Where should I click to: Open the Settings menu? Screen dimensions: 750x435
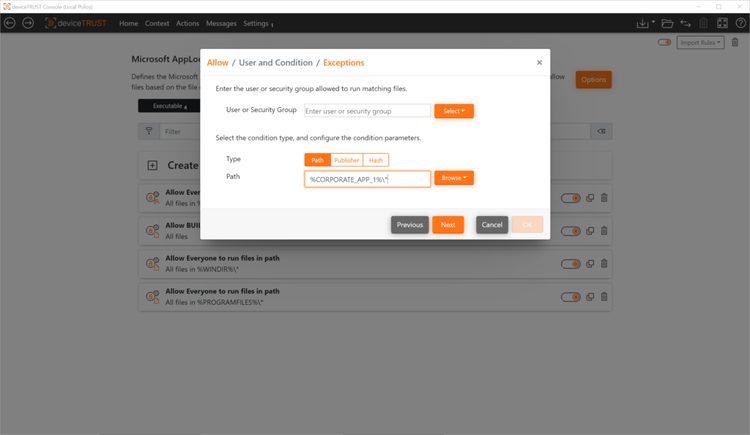[x=258, y=23]
